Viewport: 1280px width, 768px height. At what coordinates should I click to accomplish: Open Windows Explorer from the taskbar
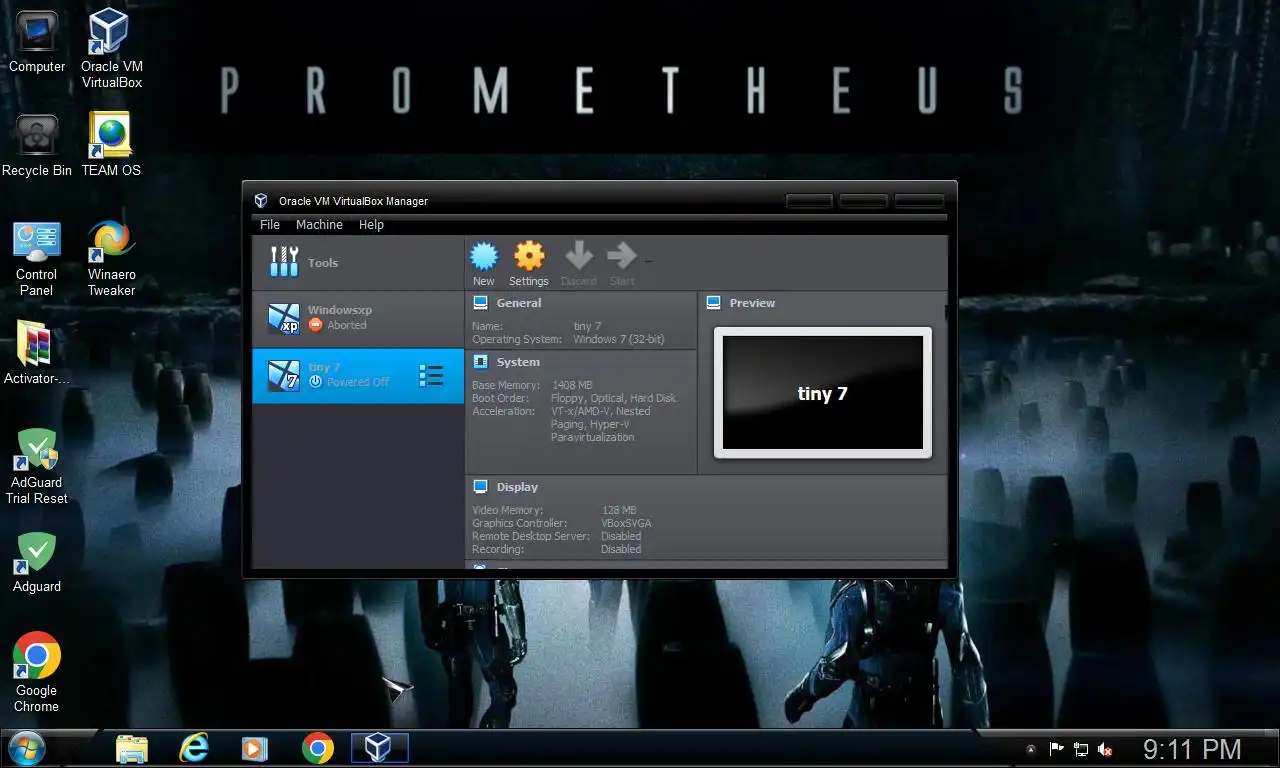(132, 748)
